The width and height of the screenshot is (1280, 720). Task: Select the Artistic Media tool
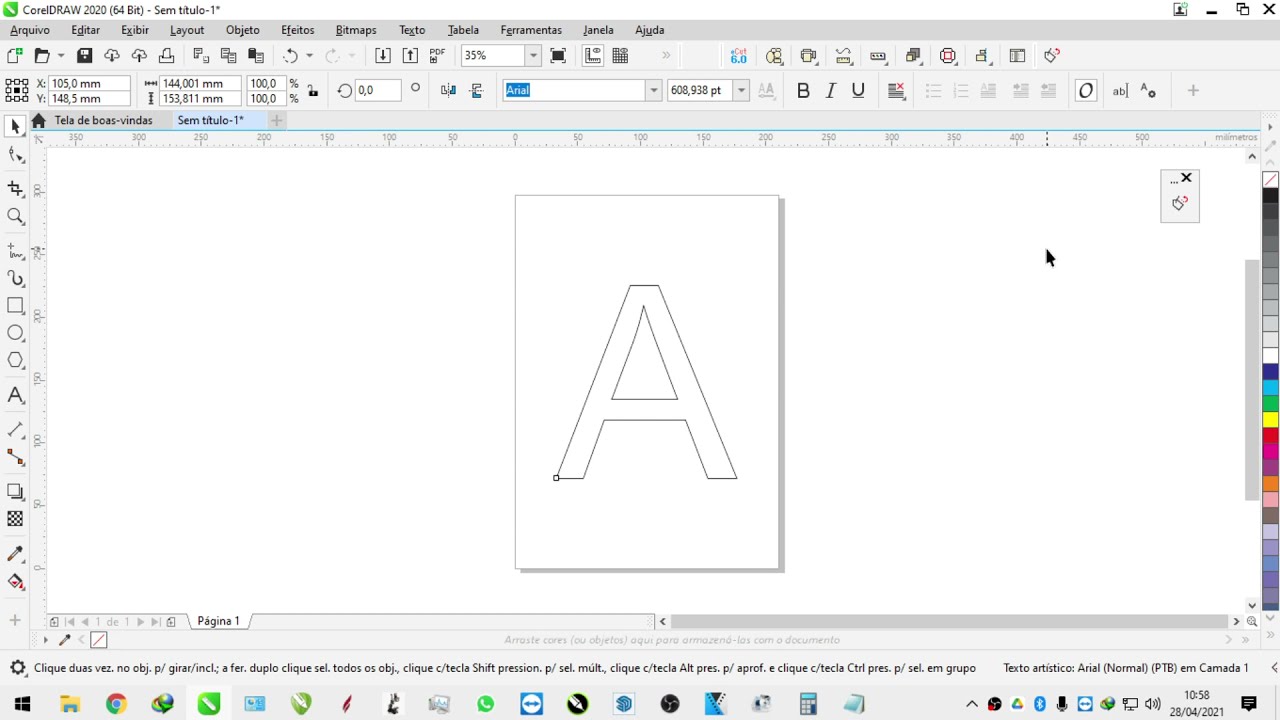15,278
